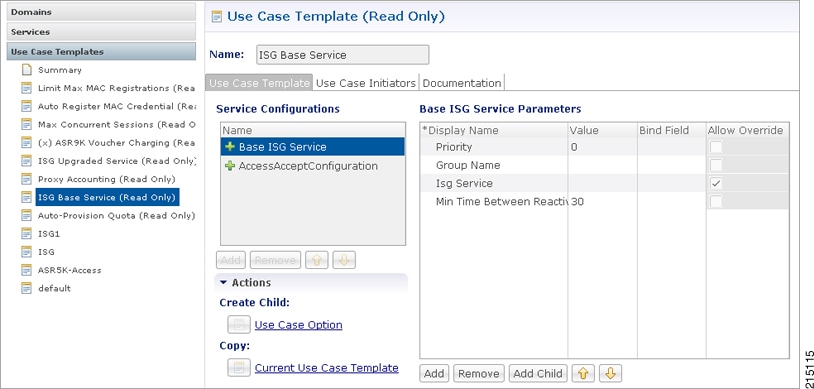The height and width of the screenshot is (389, 814).
Task: Click the Add Child button
Action: pos(537,373)
